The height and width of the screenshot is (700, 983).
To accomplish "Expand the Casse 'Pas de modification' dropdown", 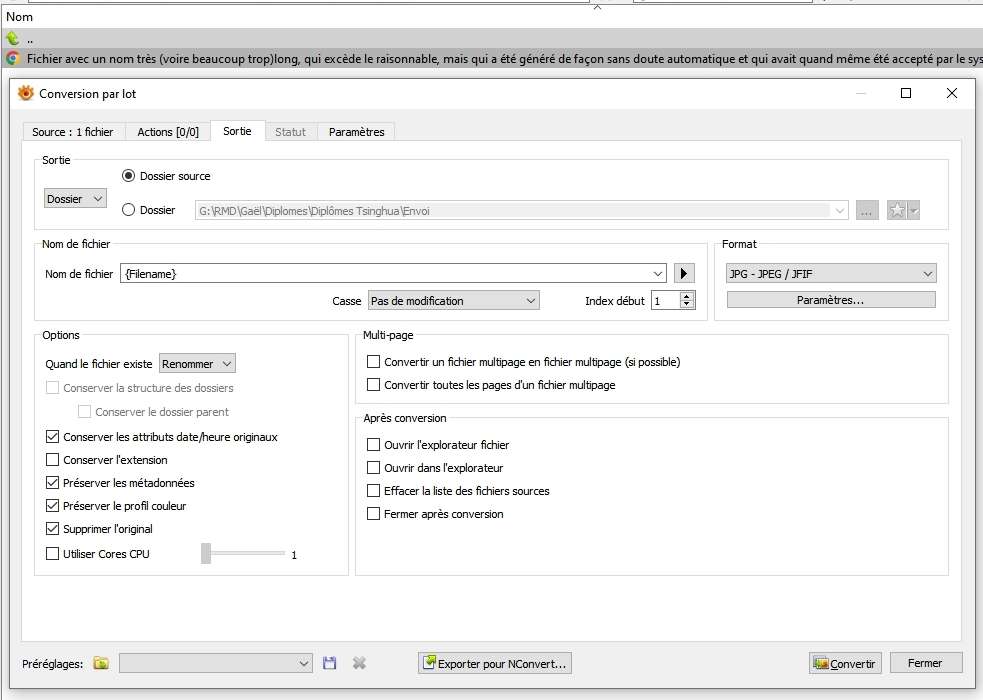I will 453,300.
